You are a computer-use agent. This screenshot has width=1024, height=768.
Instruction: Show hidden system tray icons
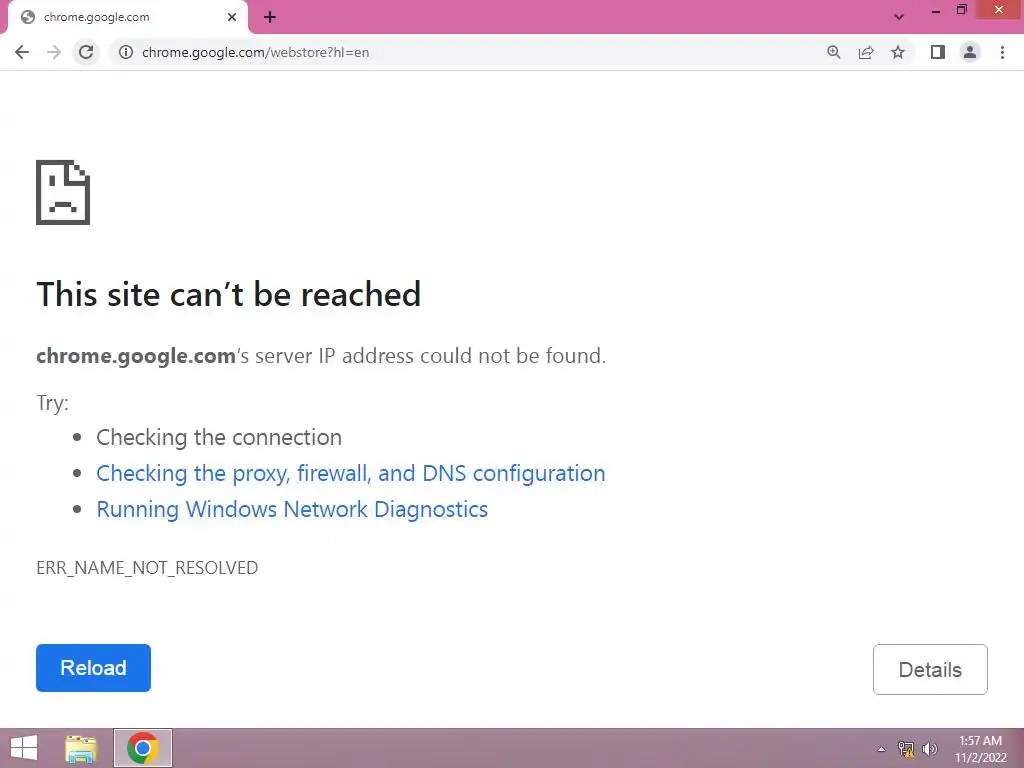coord(881,749)
